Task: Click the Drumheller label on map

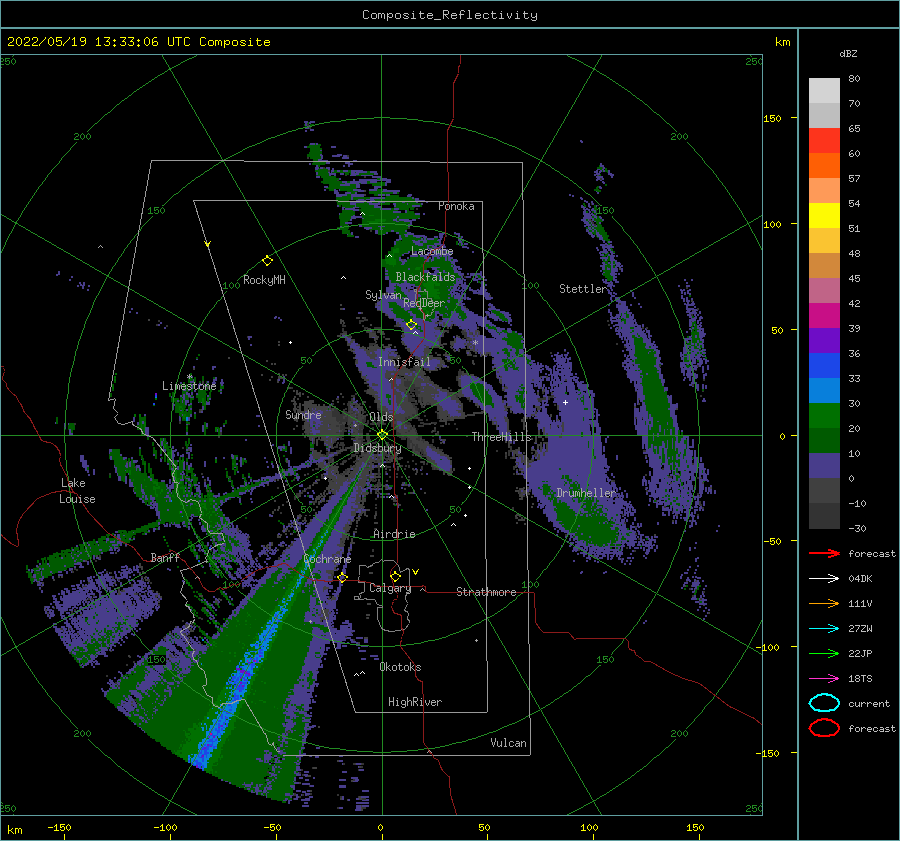Action: (x=585, y=493)
